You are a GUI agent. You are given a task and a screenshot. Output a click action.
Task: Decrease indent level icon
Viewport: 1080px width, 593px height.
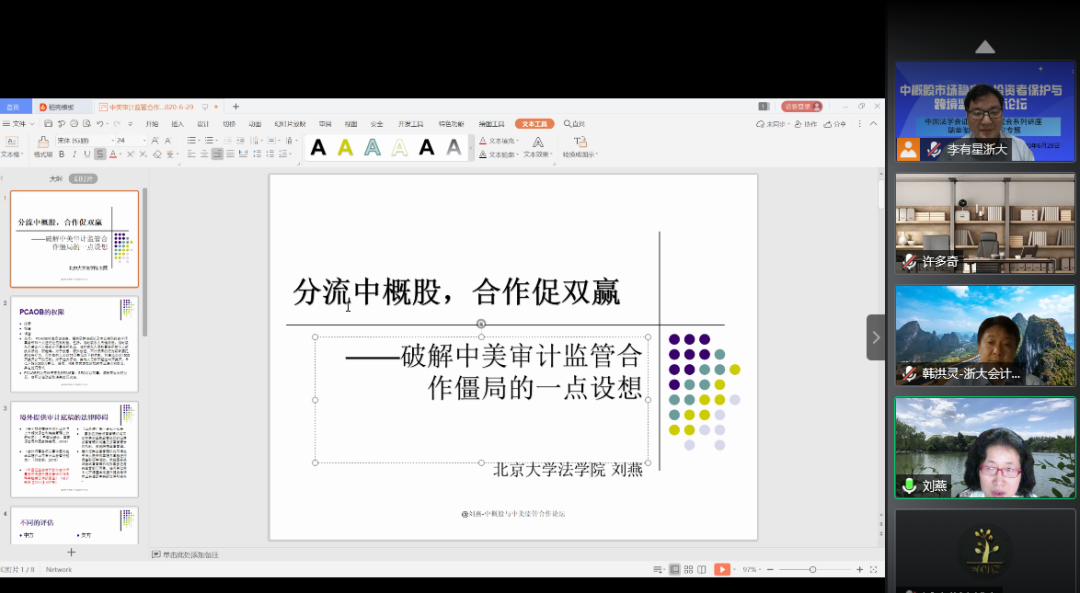click(228, 141)
